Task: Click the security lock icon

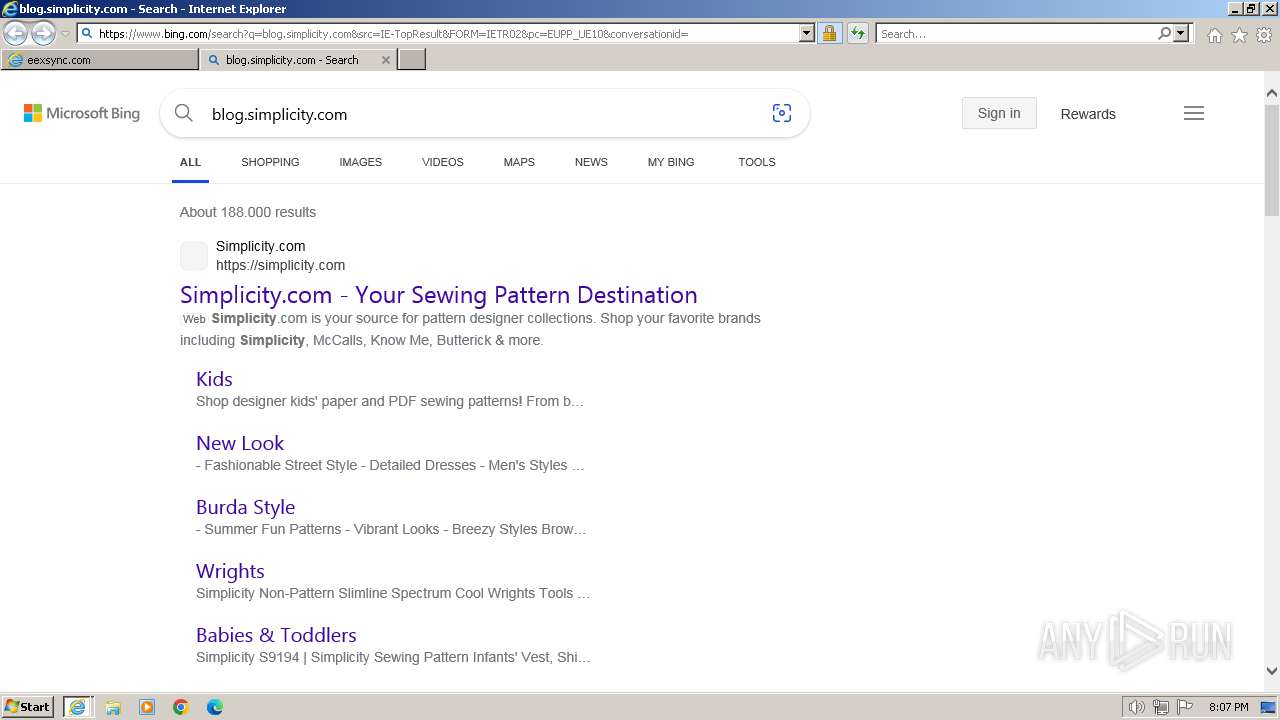Action: tap(829, 33)
